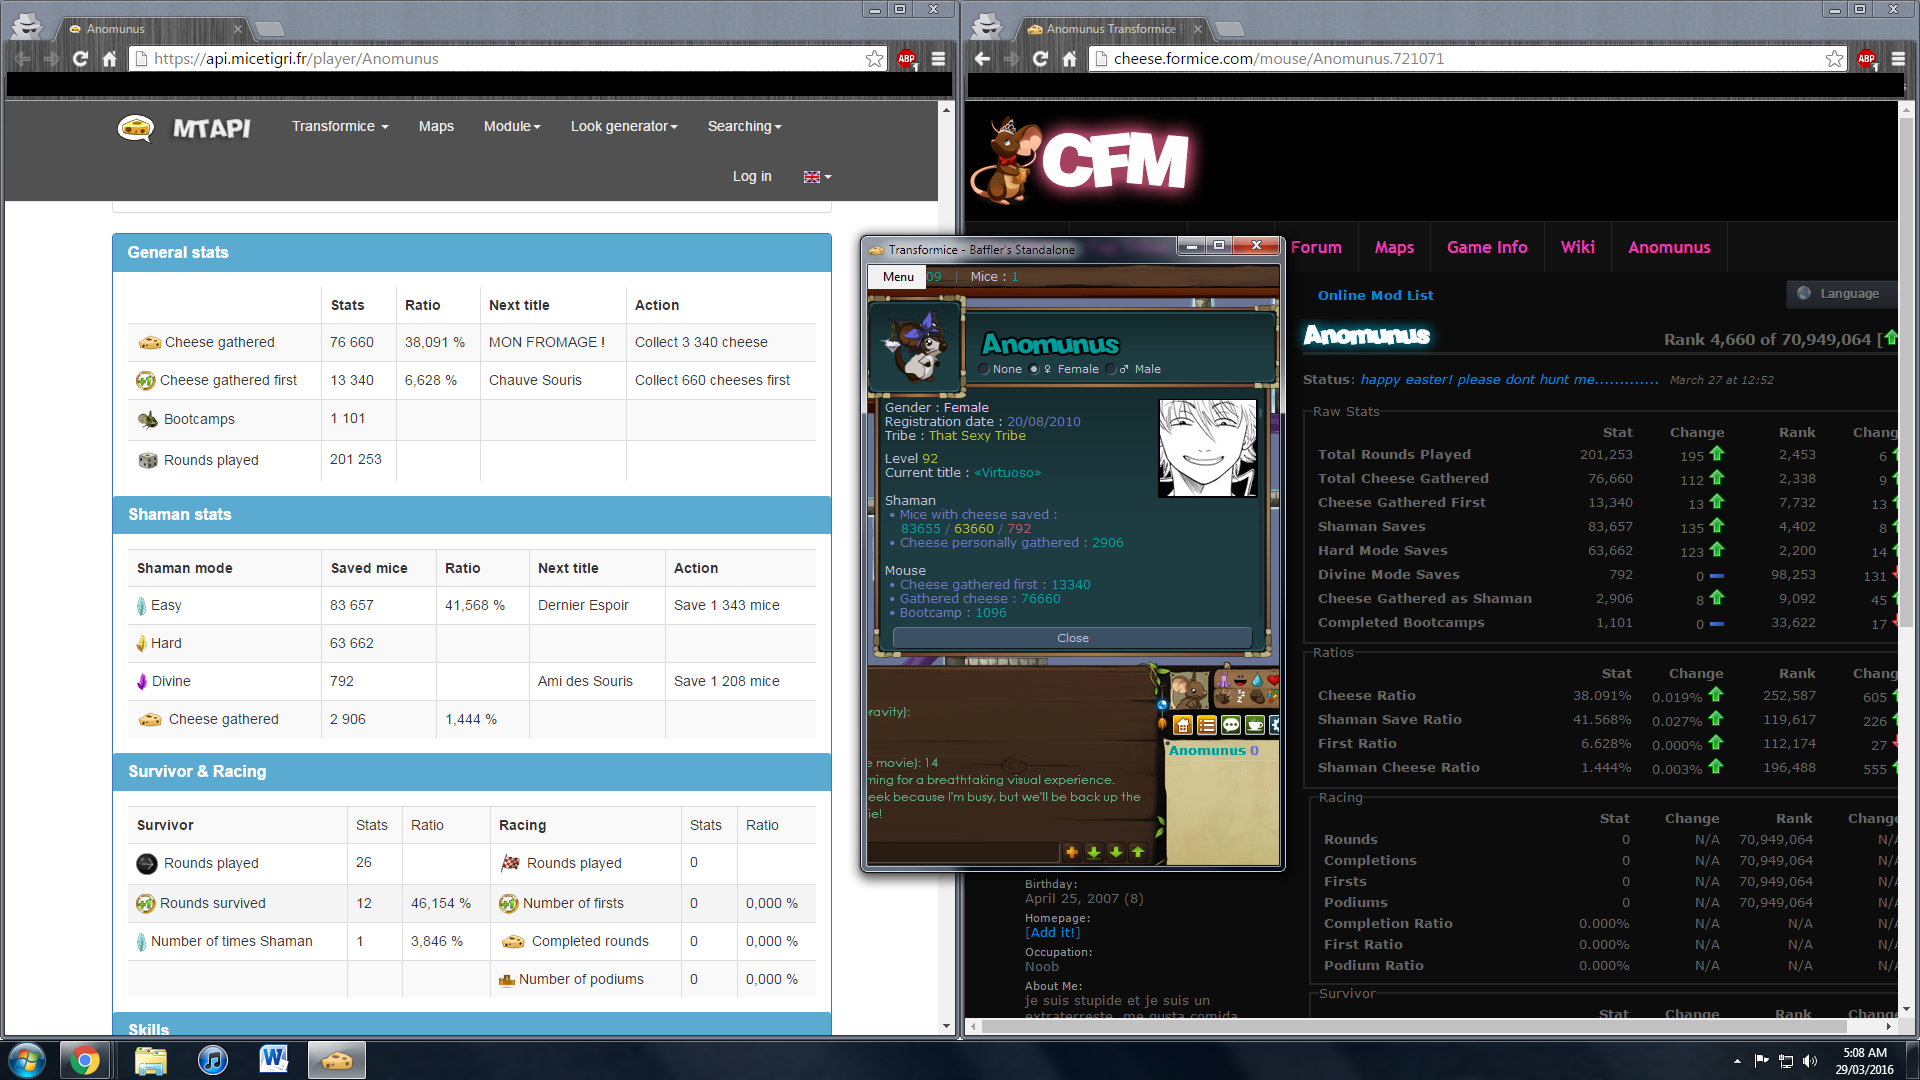This screenshot has width=1920, height=1080.
Task: Open the green chat bubble icon
Action: pos(1231,725)
